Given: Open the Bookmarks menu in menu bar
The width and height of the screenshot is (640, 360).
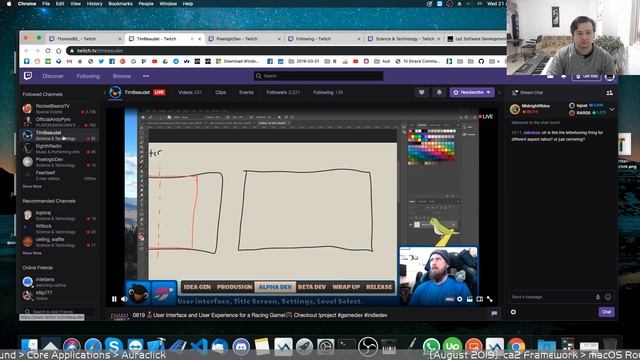Looking at the screenshot, I should (x=120, y=4).
